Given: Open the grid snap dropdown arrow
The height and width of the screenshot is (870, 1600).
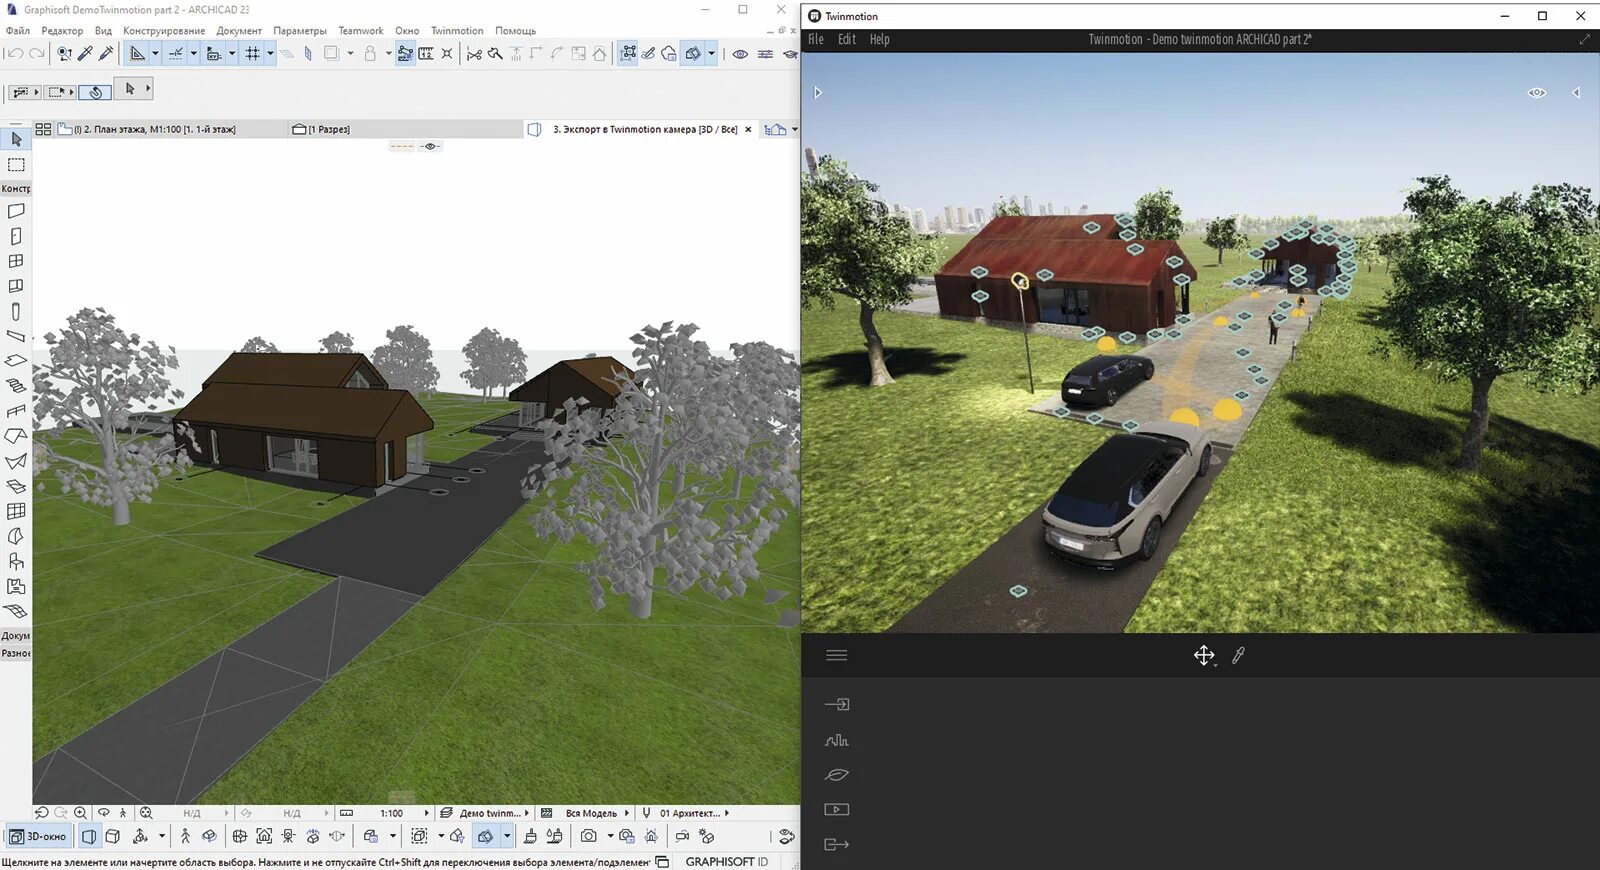Looking at the screenshot, I should coord(270,54).
